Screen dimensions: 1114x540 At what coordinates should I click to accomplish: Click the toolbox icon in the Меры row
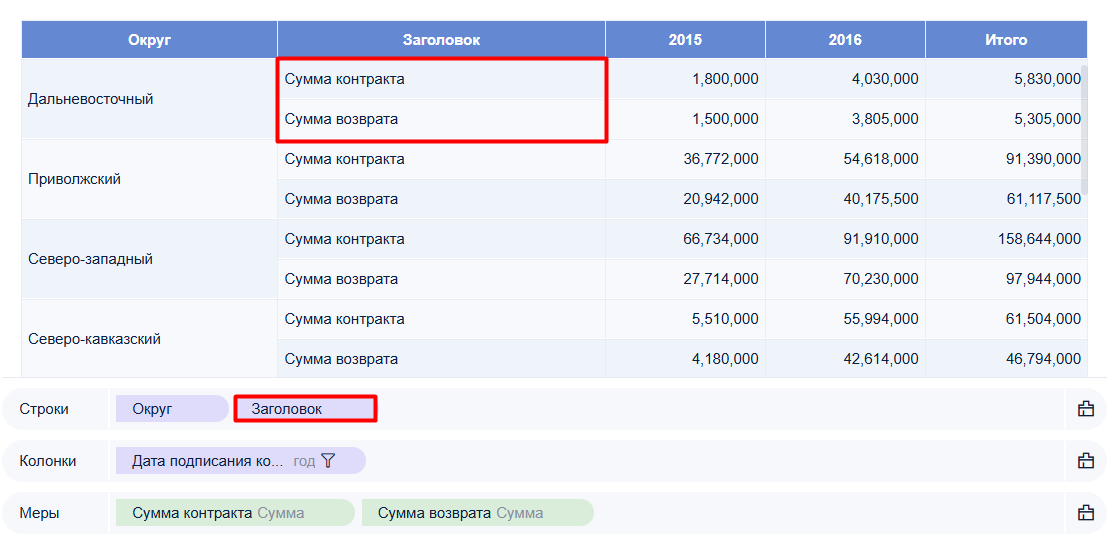pos(1086,512)
